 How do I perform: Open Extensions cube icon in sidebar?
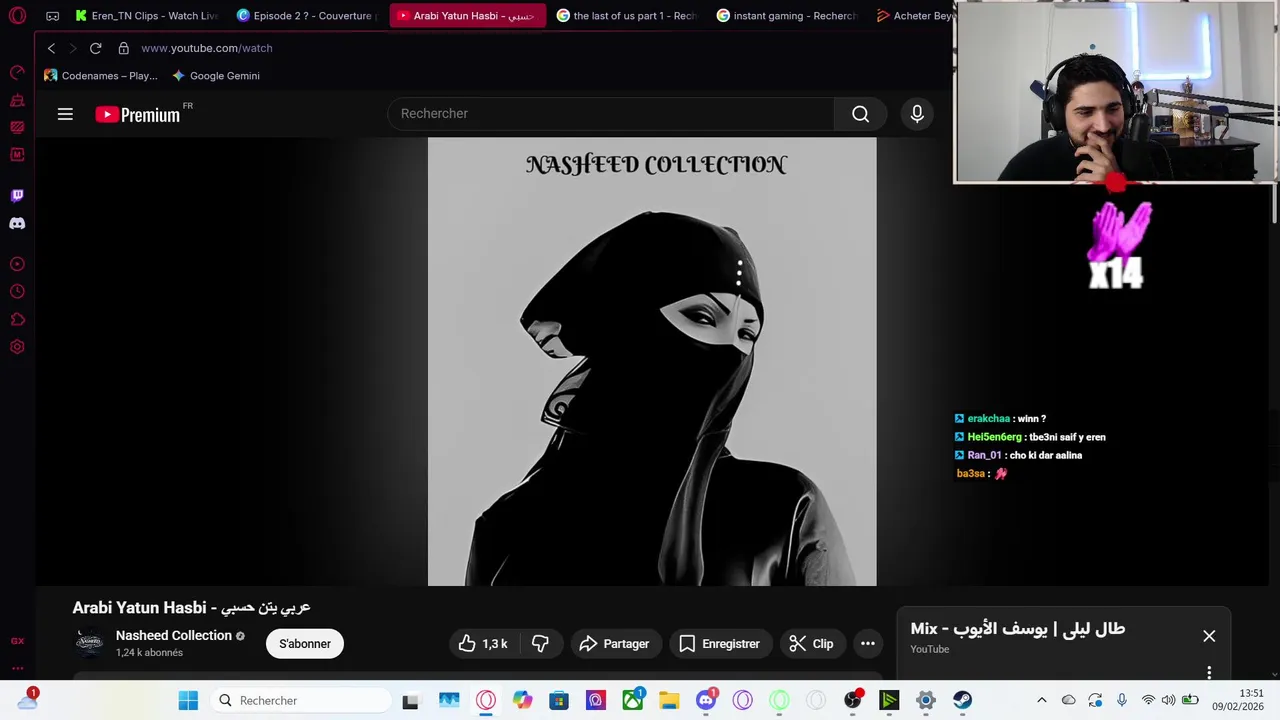[x=17, y=320]
